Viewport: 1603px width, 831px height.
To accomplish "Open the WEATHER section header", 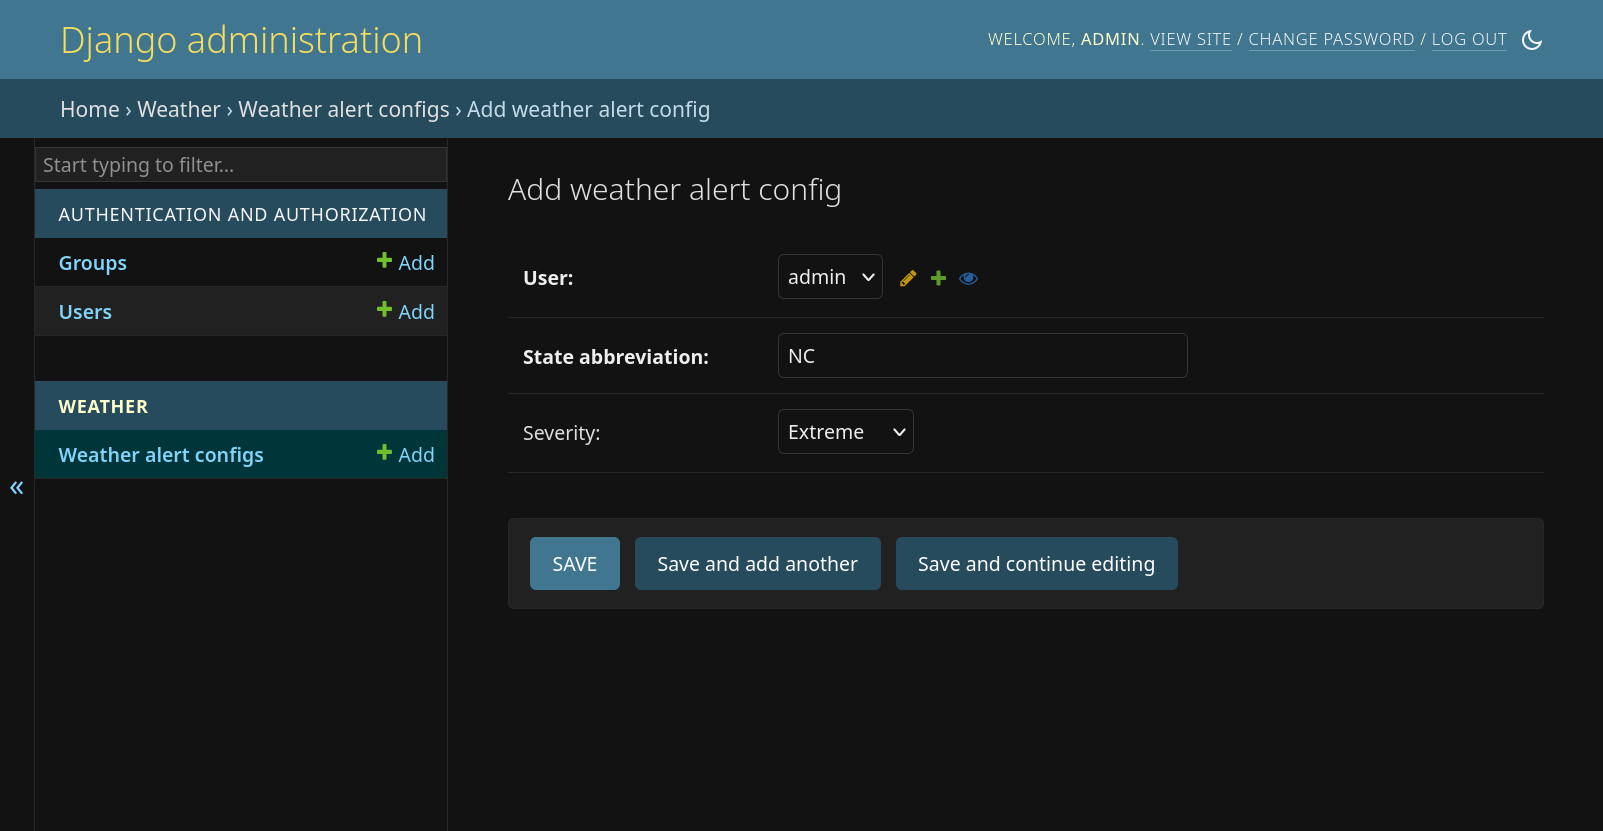I will 103,407.
